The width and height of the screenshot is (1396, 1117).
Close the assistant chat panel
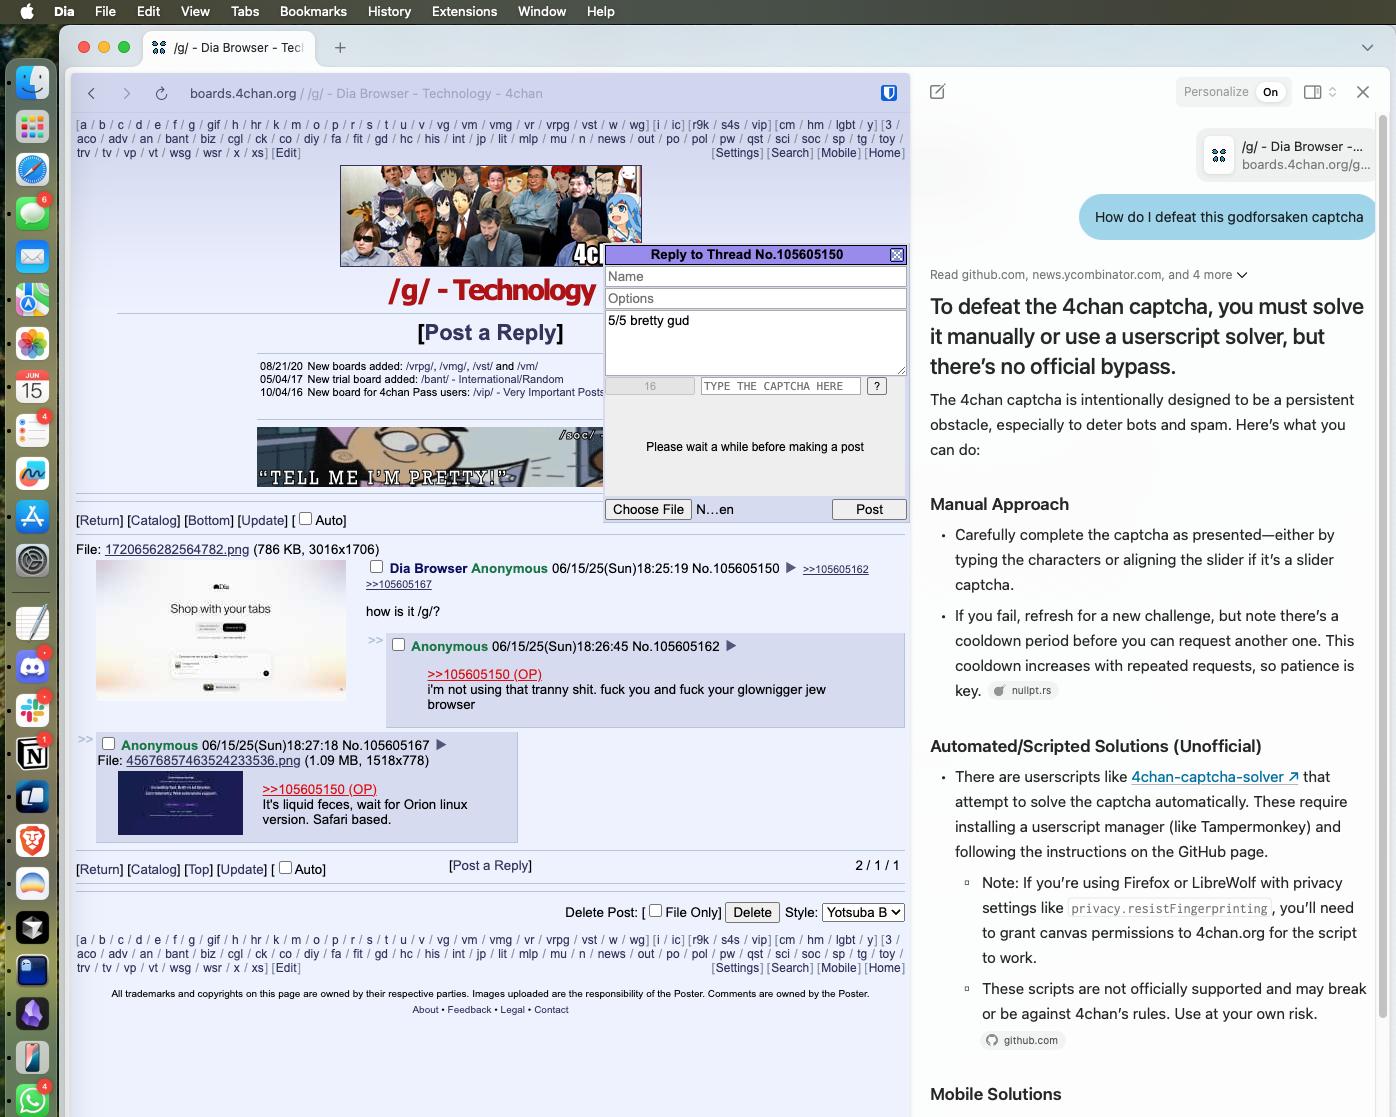pyautogui.click(x=1363, y=92)
